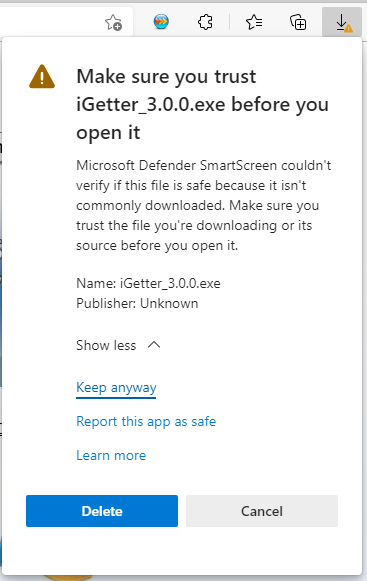Add this page to favorites star icon
This screenshot has height=581, width=367.
point(113,23)
